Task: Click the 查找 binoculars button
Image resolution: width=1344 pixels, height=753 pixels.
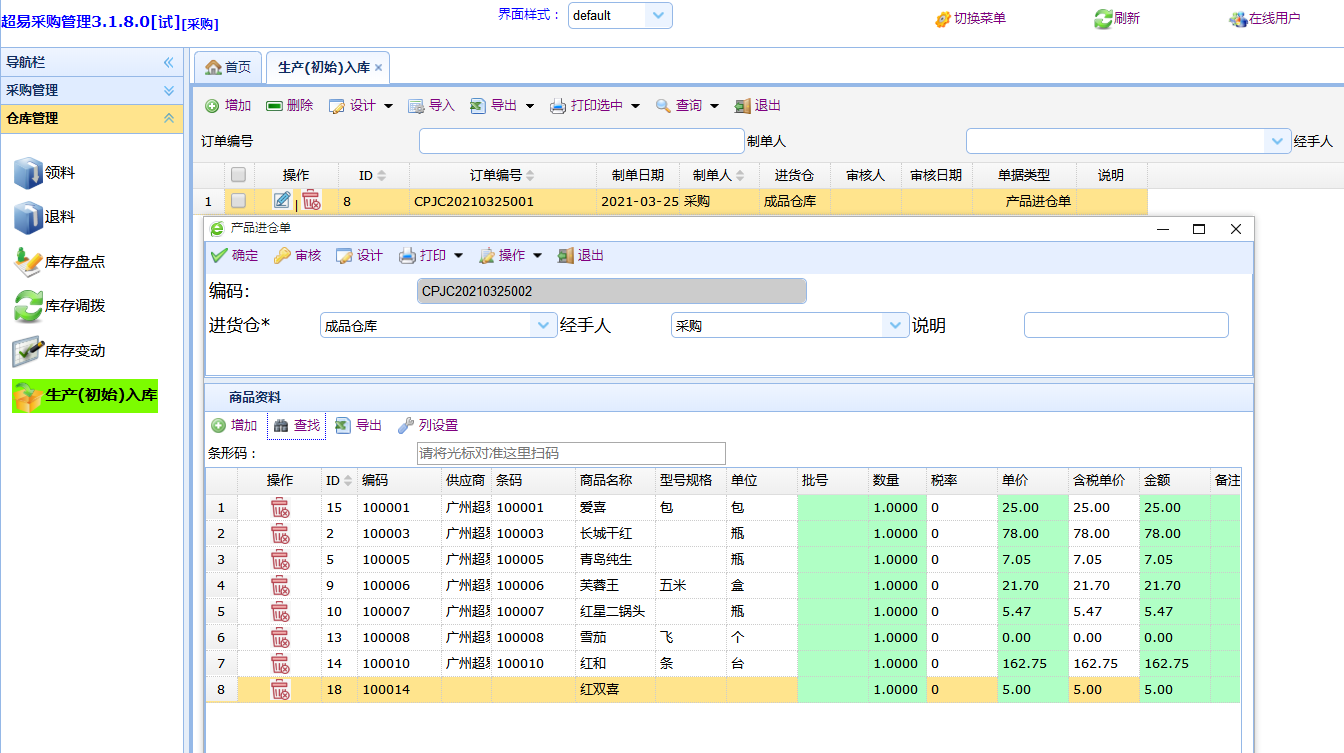Action: [297, 426]
